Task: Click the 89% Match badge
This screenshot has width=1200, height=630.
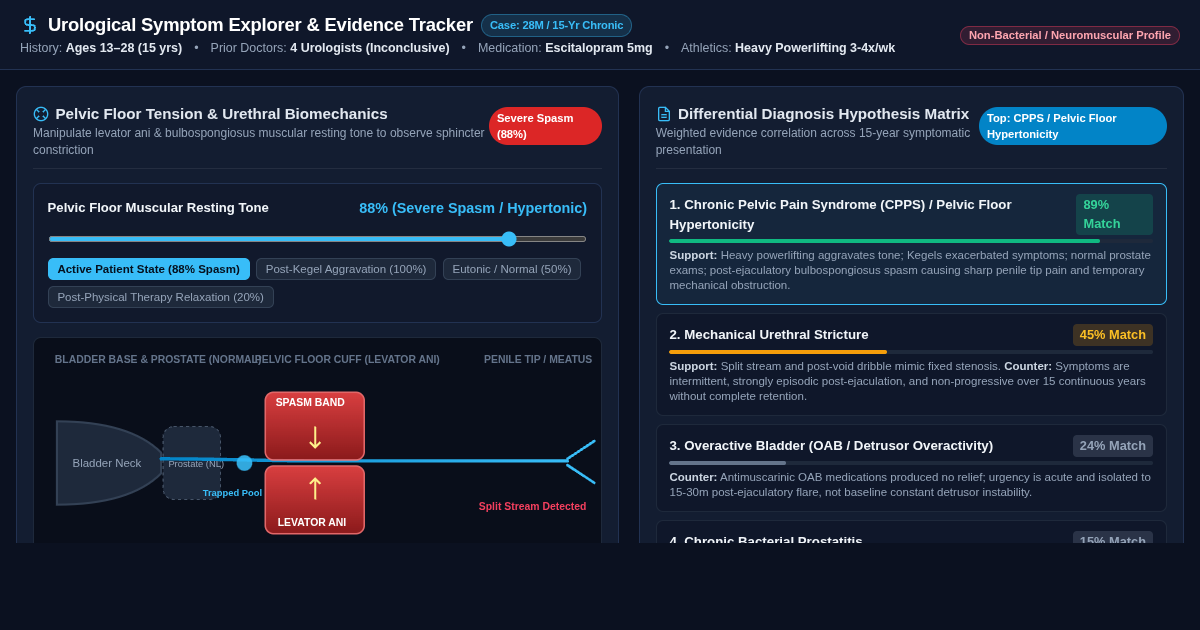Action: click(1114, 214)
